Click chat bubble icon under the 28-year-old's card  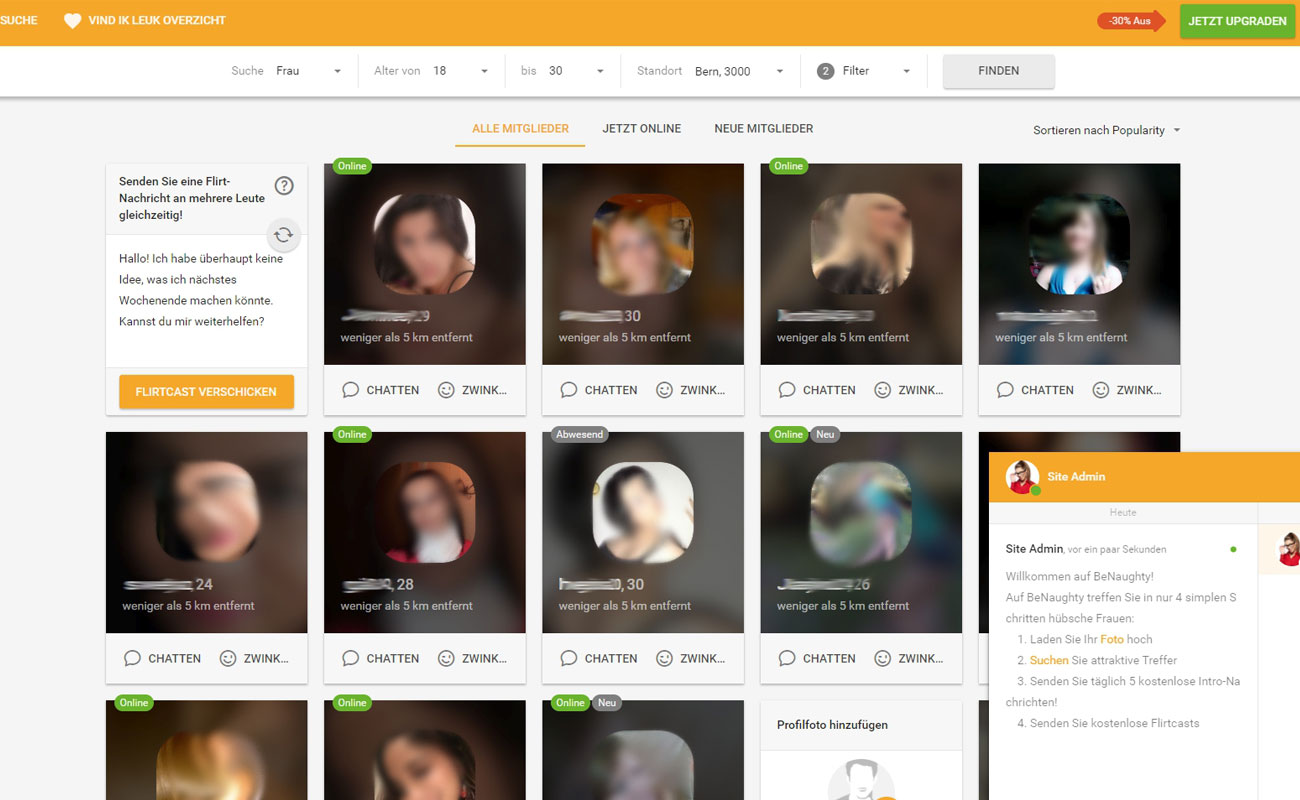click(350, 658)
